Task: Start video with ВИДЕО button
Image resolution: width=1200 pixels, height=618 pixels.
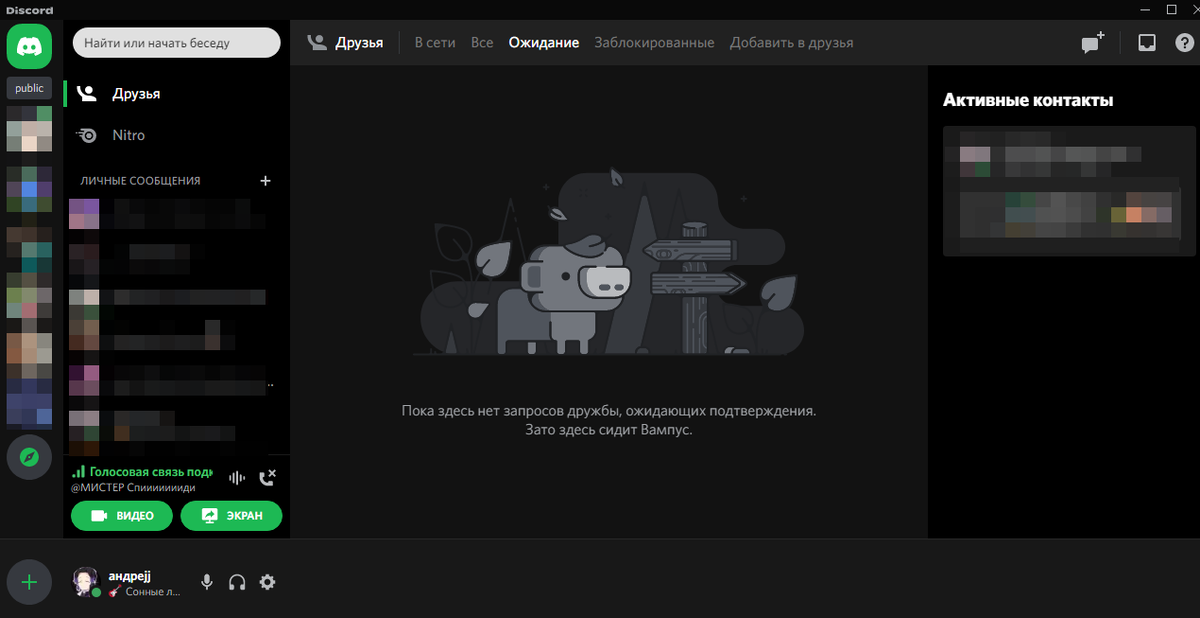Action: point(123,516)
